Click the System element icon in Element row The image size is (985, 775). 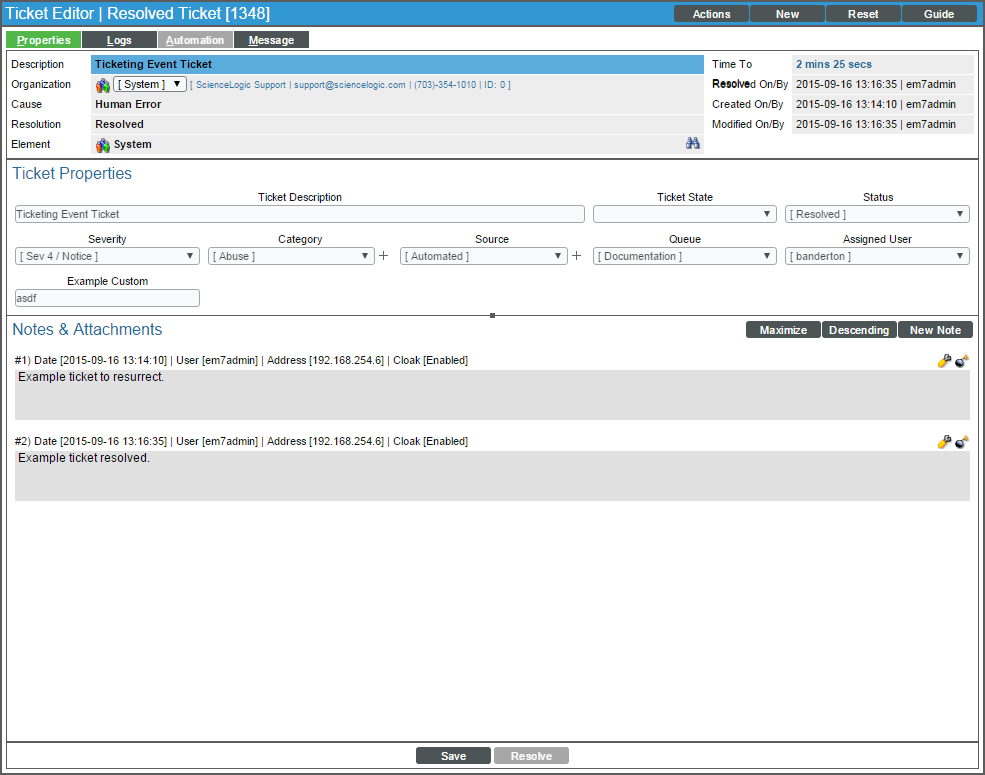pos(103,145)
